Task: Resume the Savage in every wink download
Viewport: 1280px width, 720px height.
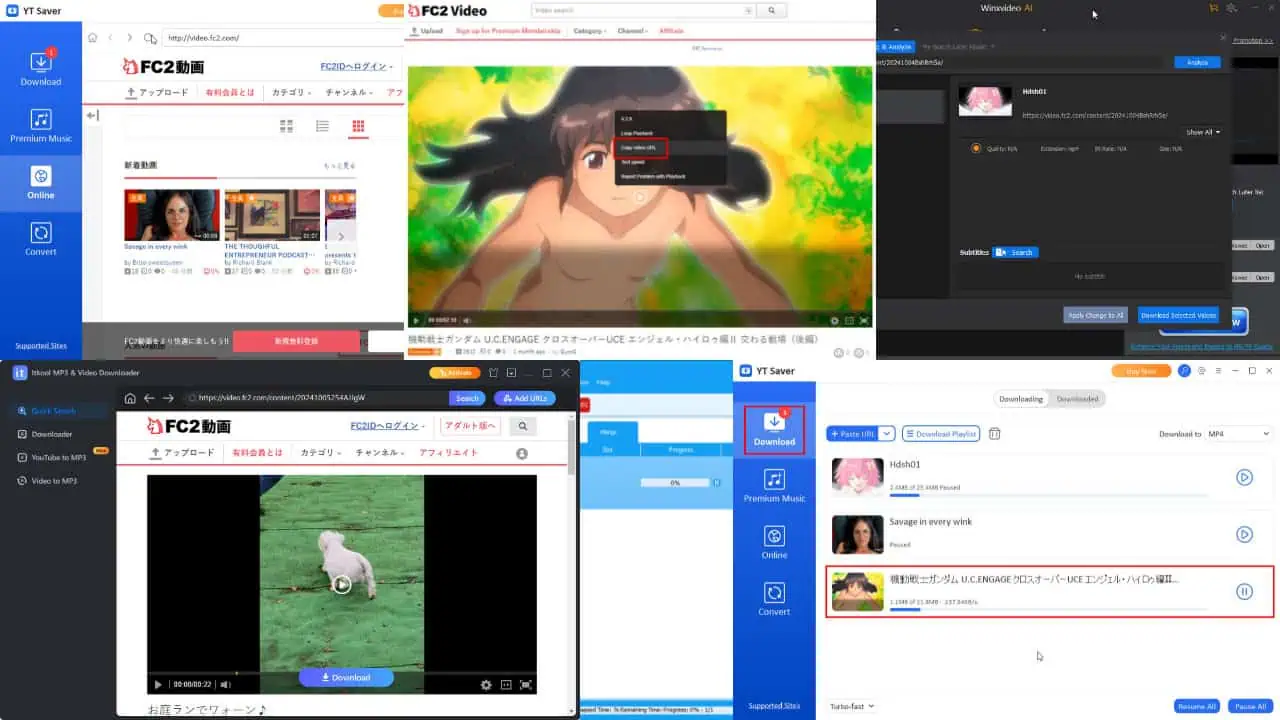Action: [1244, 534]
